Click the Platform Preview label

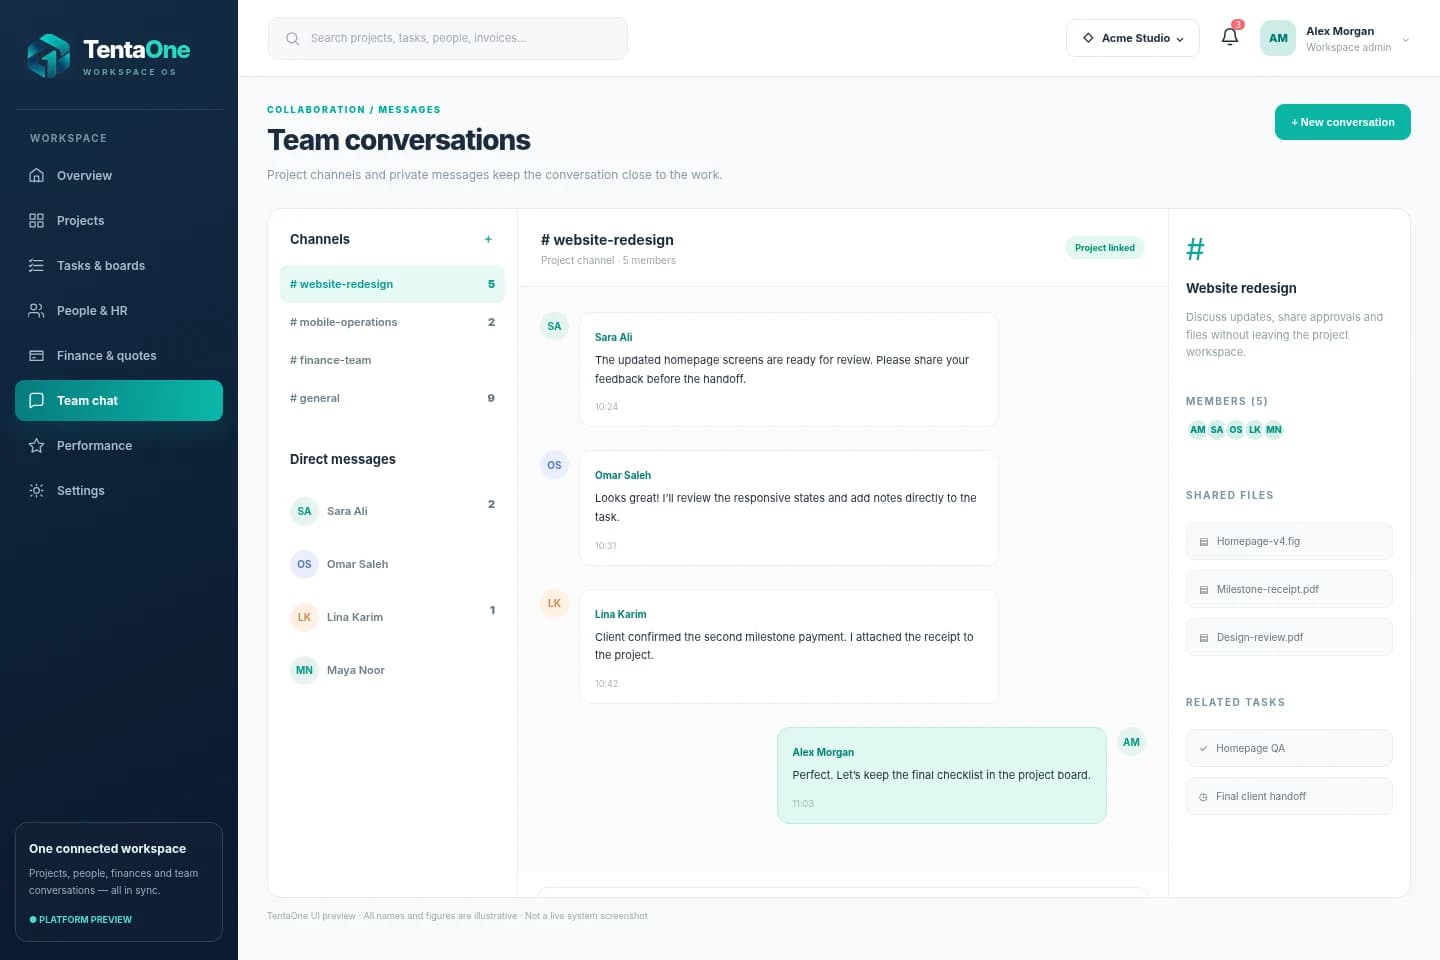point(81,920)
